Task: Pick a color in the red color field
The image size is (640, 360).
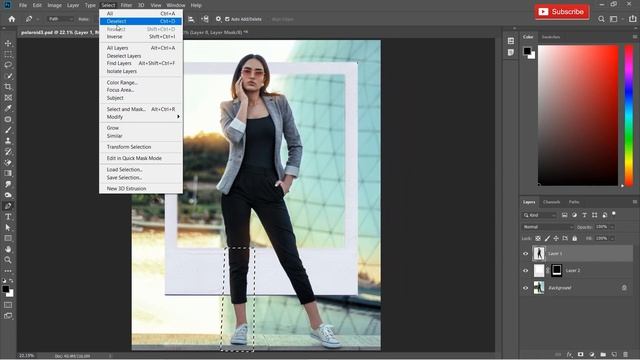Action: 578,115
